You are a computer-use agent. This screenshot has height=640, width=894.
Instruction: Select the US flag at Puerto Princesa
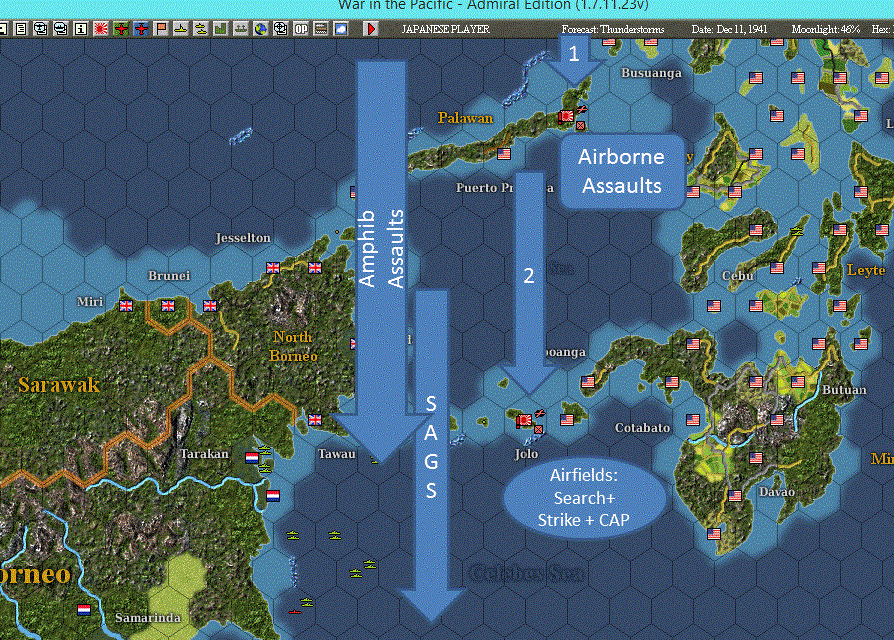coord(503,154)
